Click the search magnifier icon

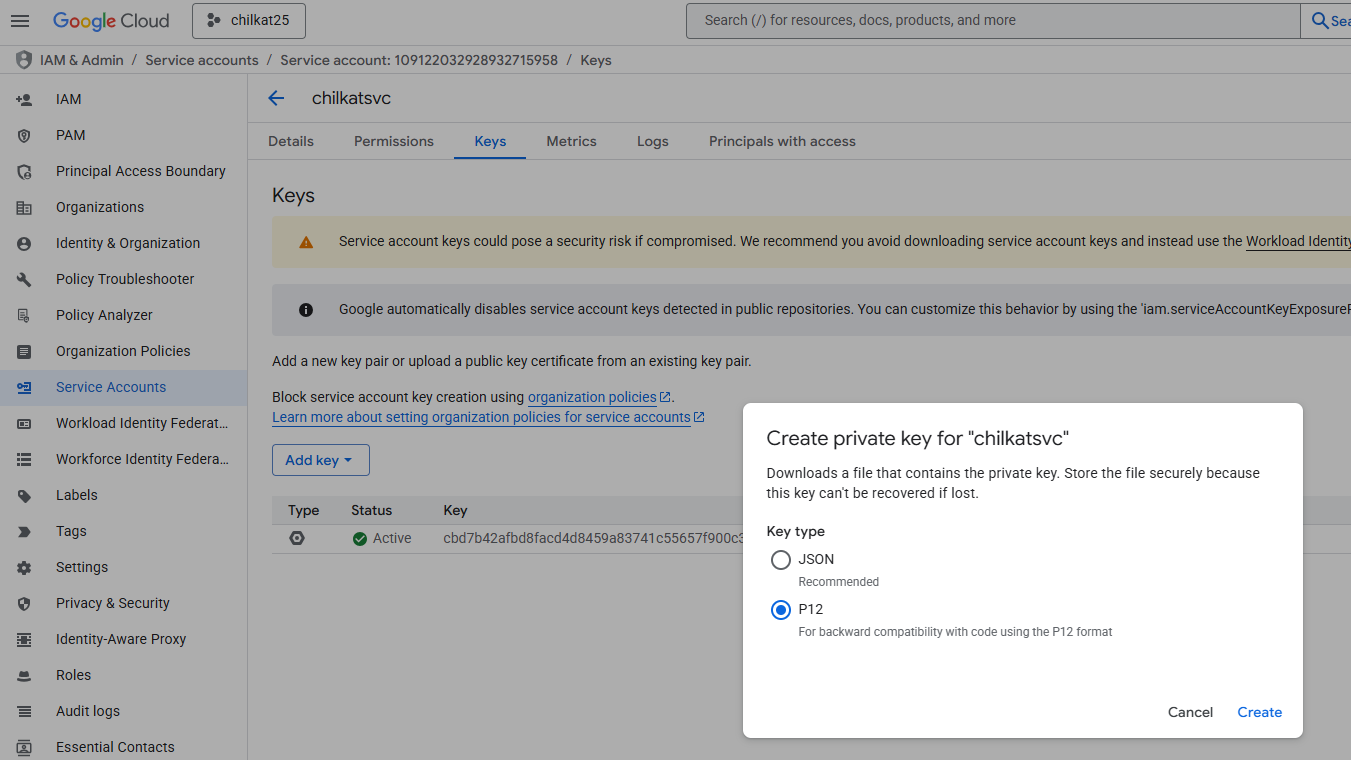pyautogui.click(x=1320, y=20)
